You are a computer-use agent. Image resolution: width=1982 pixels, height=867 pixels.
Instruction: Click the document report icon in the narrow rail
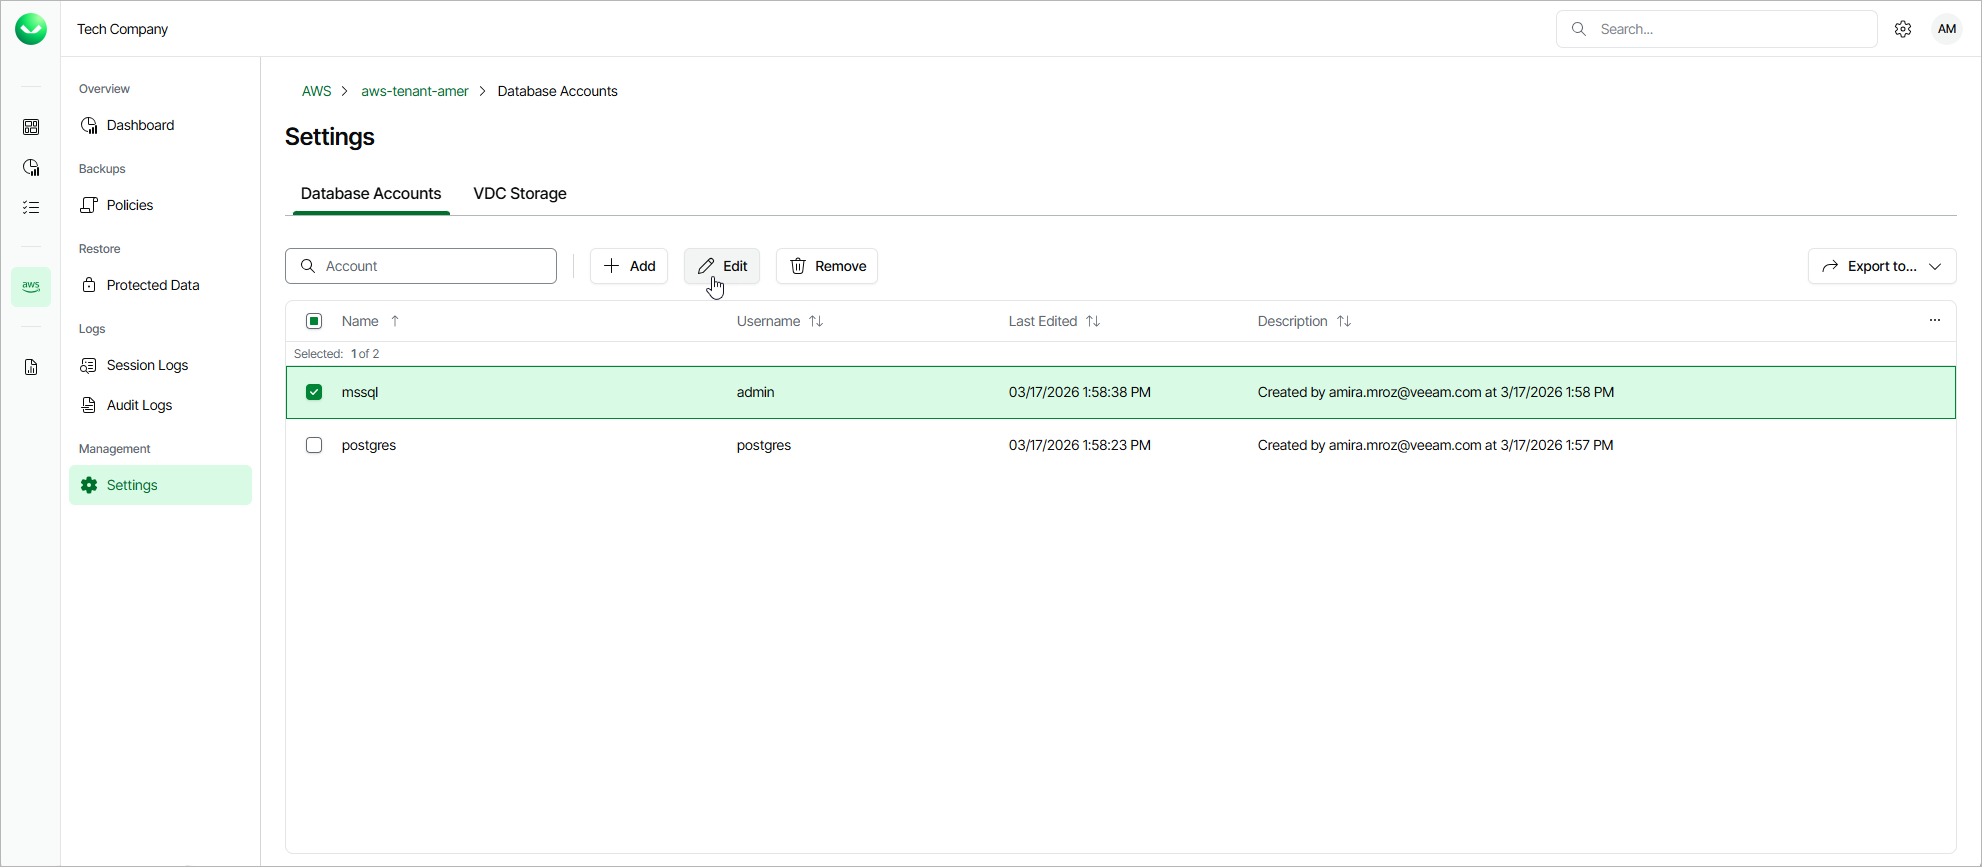click(31, 367)
